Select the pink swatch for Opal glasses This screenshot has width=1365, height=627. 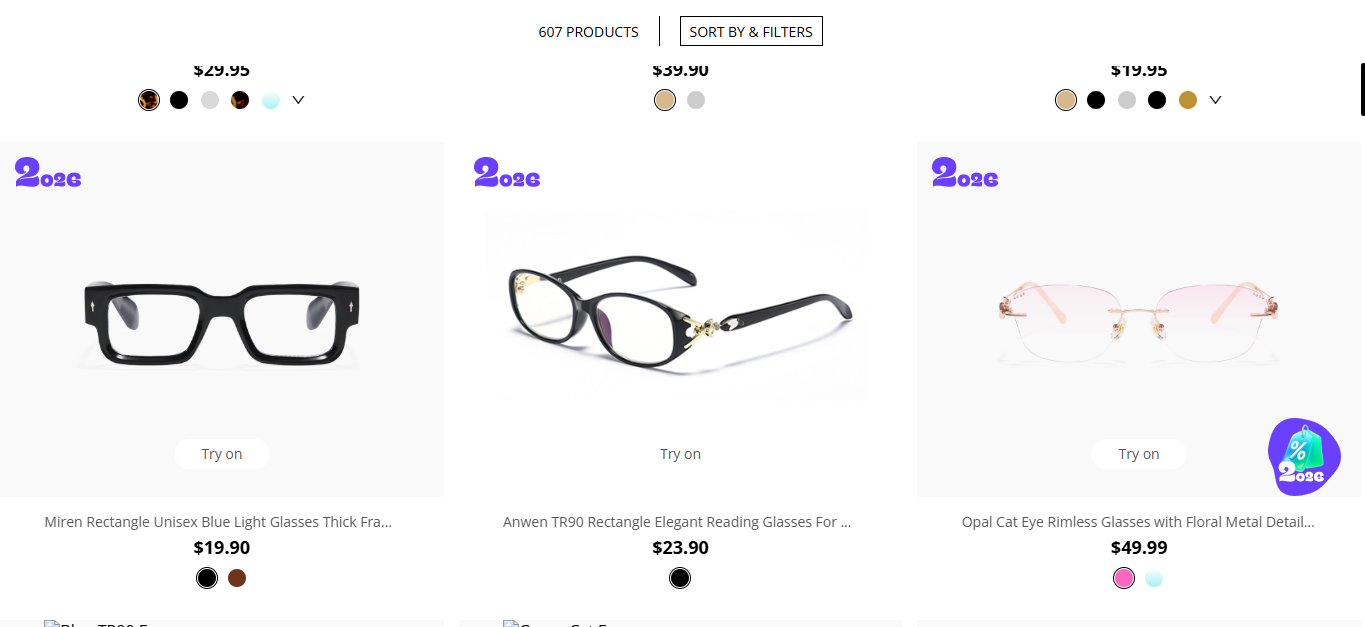[1123, 578]
